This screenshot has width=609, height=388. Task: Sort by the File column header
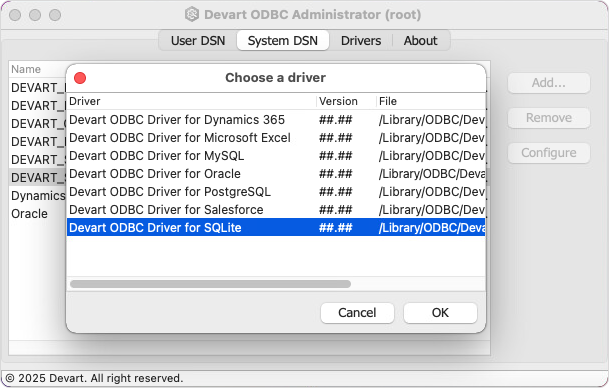click(431, 101)
